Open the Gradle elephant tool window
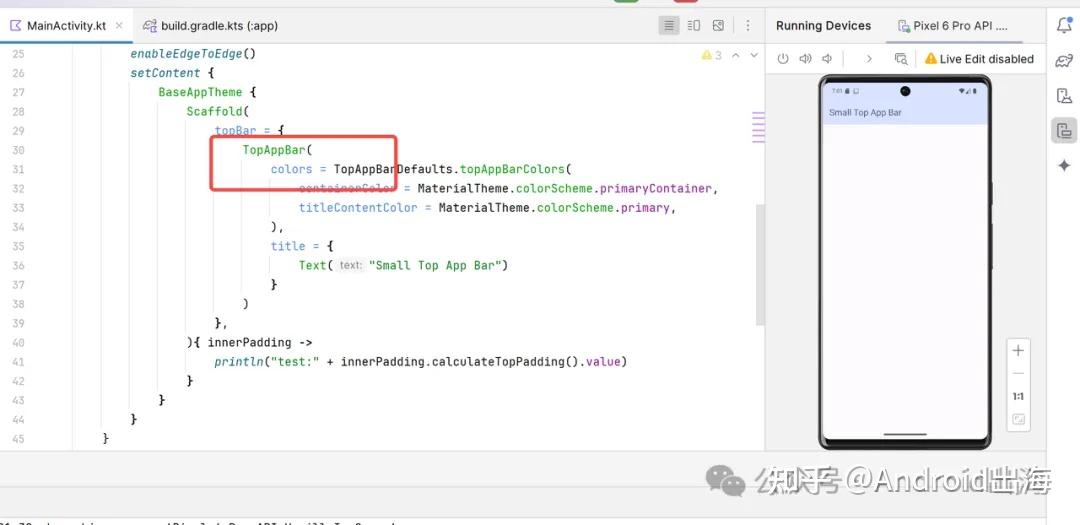The width and height of the screenshot is (1080, 525). click(1064, 61)
